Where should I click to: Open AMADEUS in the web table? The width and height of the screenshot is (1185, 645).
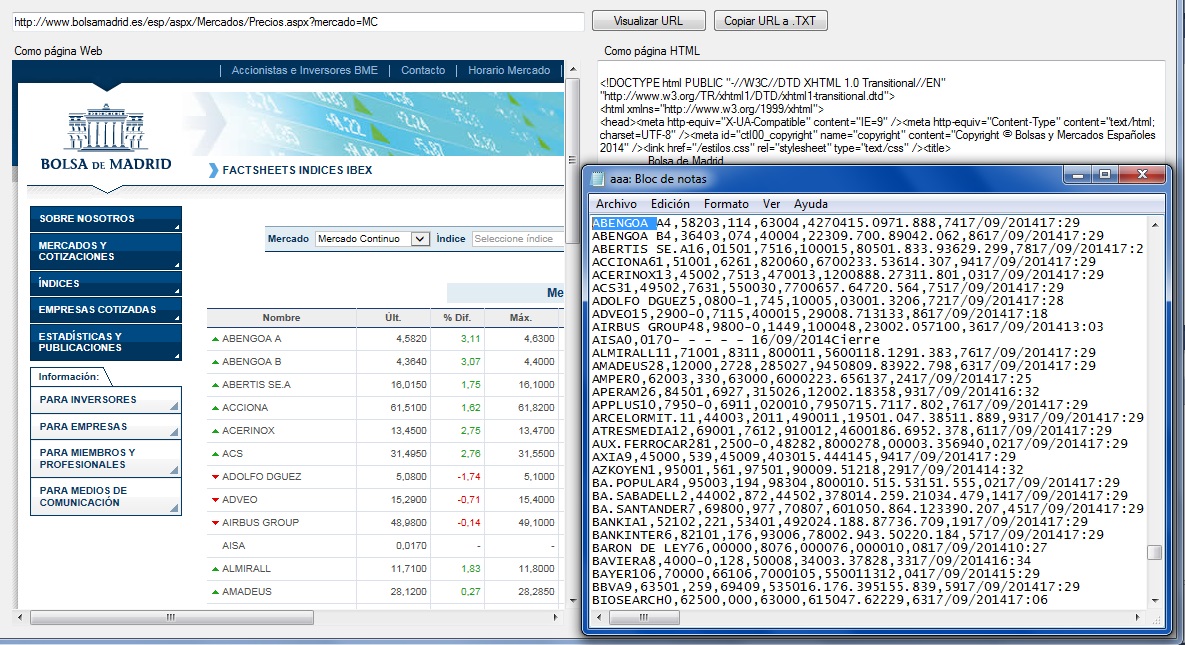[x=247, y=591]
